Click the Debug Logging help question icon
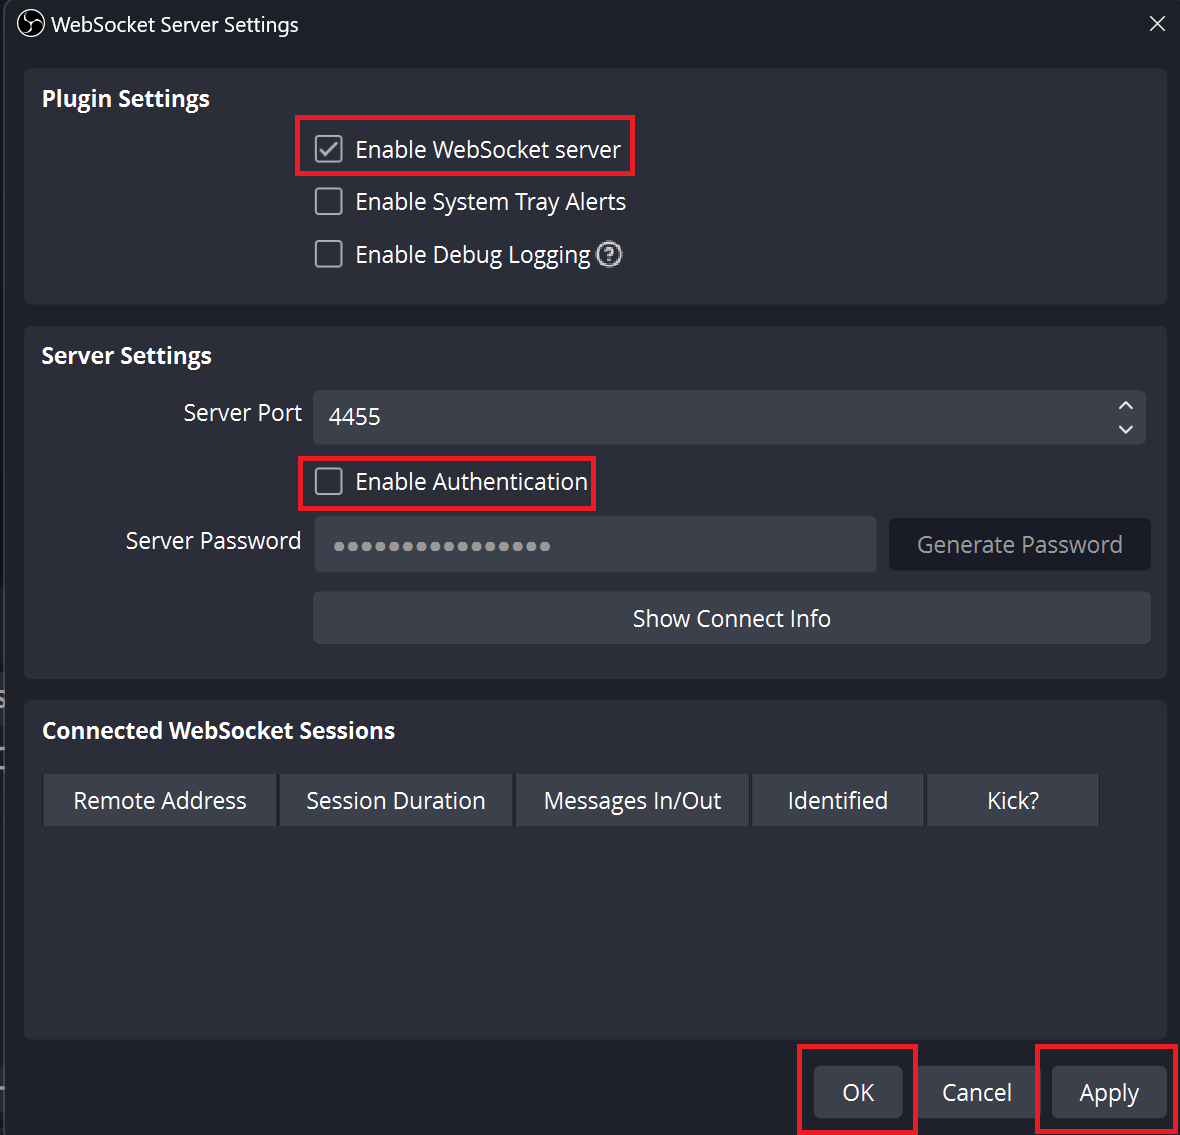 [x=609, y=255]
